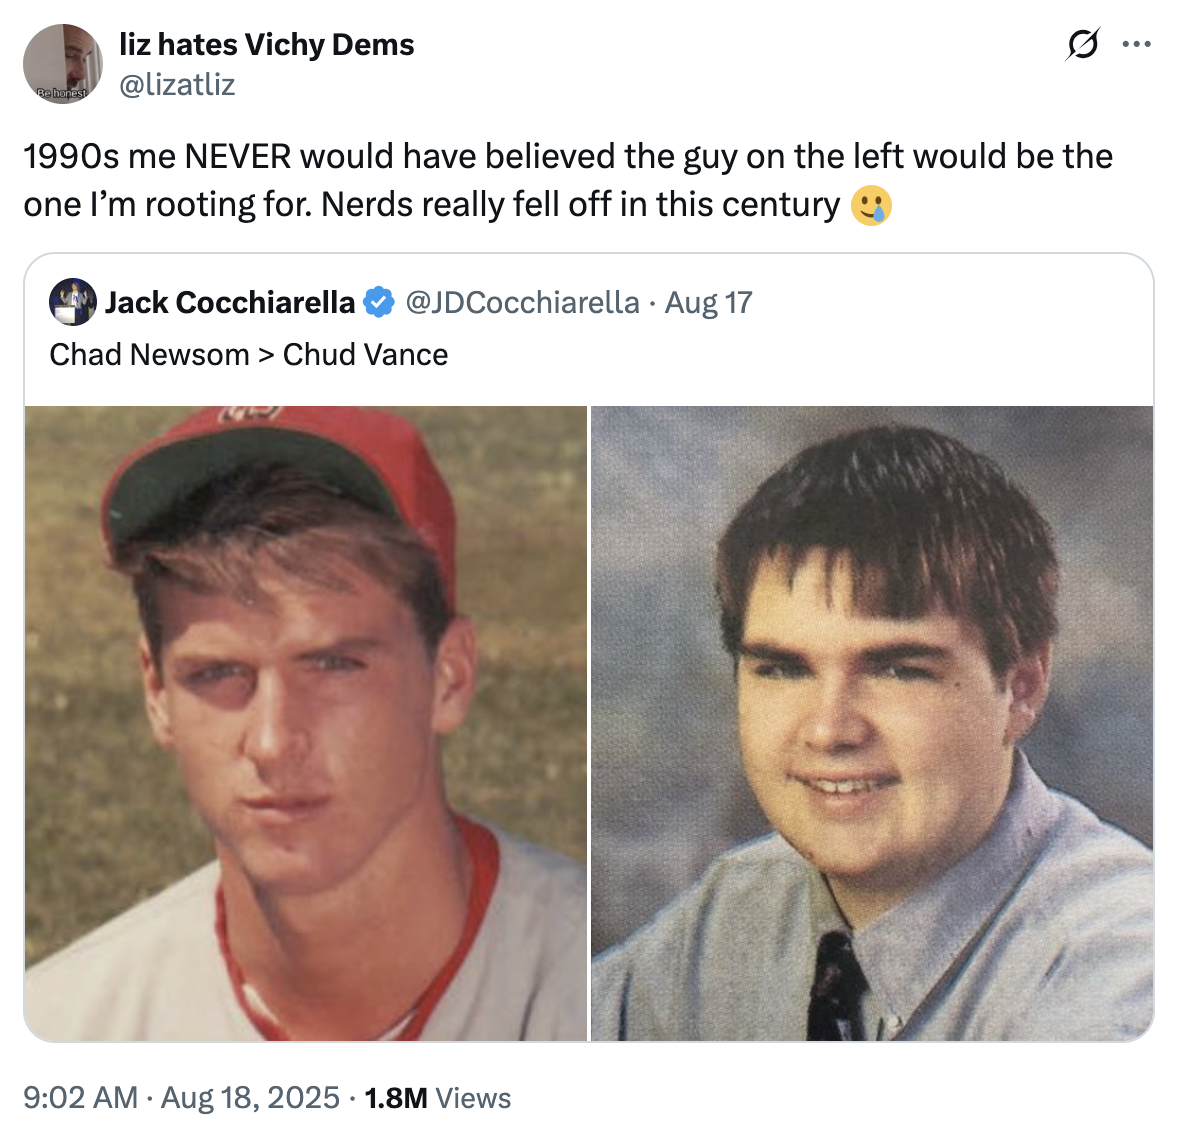1182x1144 pixels.
Task: Click the blue verified badge
Action: pyautogui.click(x=378, y=302)
